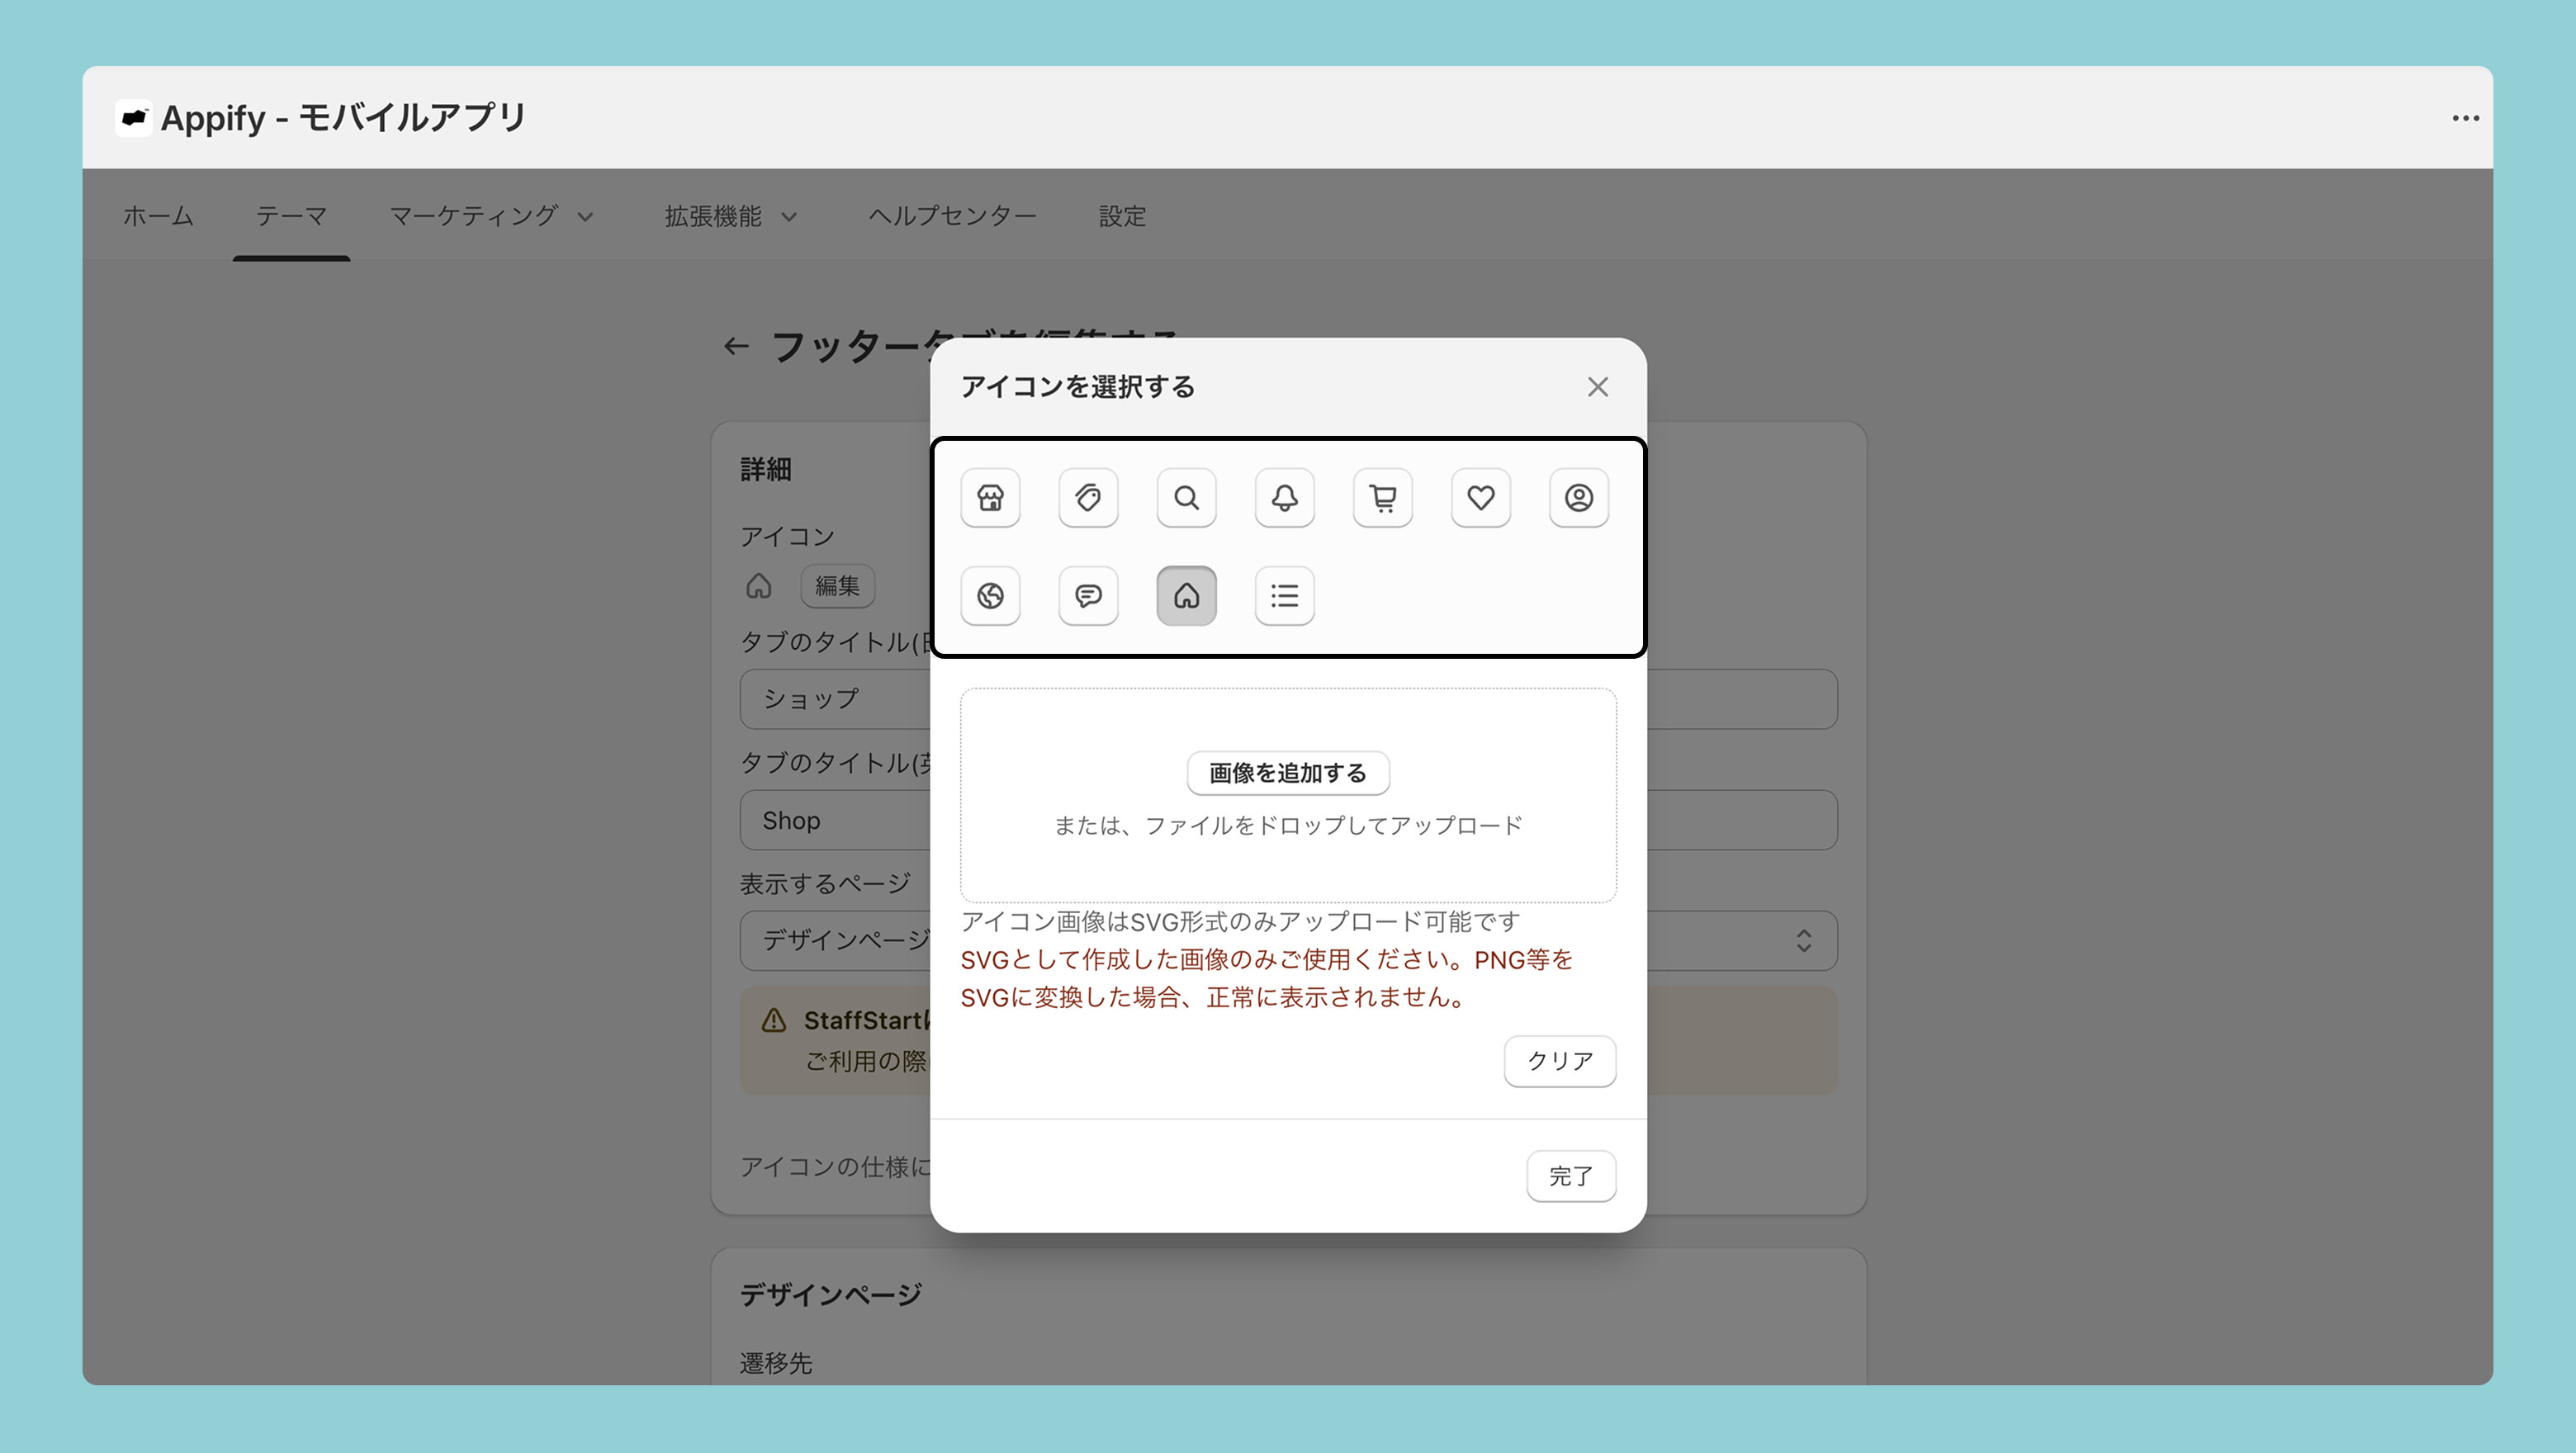This screenshot has width=2576, height=1453.
Task: Click 完了 to confirm icon selection
Action: coord(1570,1176)
